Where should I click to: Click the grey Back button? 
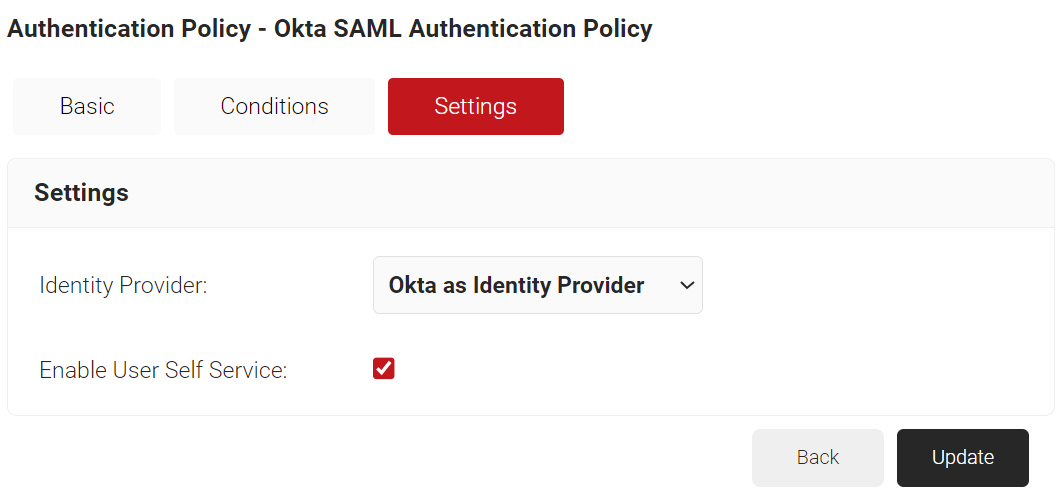[818, 457]
